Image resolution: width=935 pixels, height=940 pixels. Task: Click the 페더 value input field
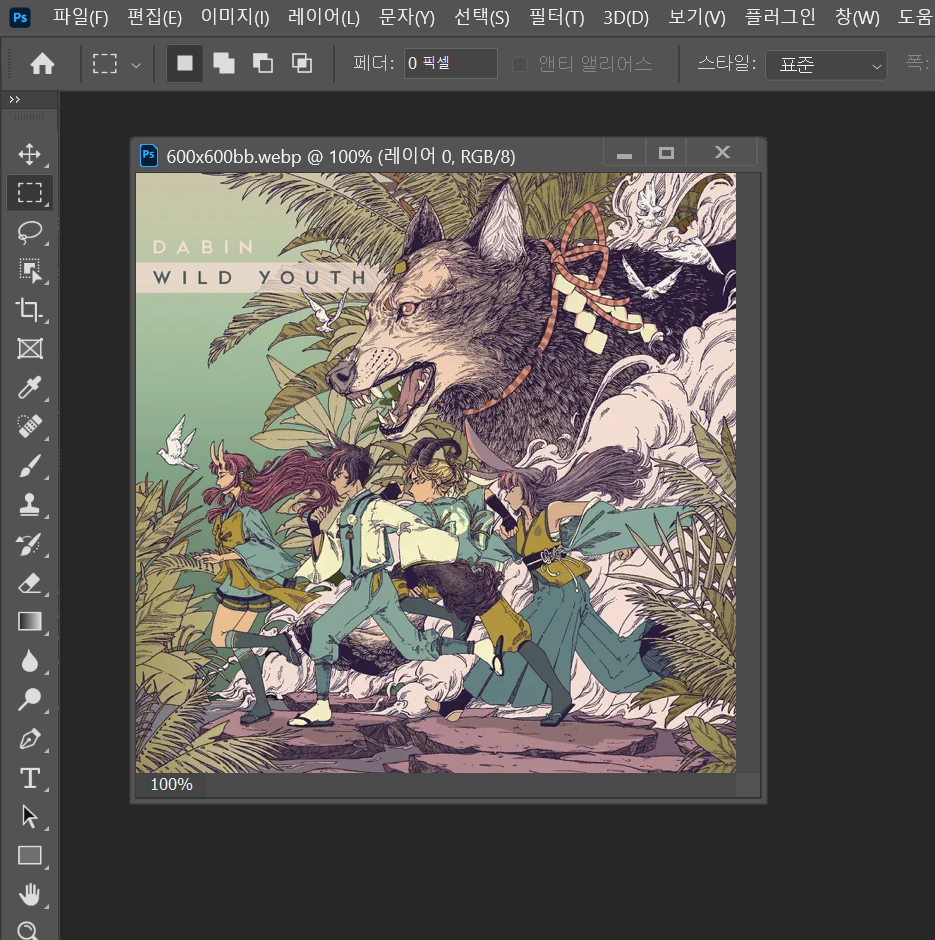[450, 64]
